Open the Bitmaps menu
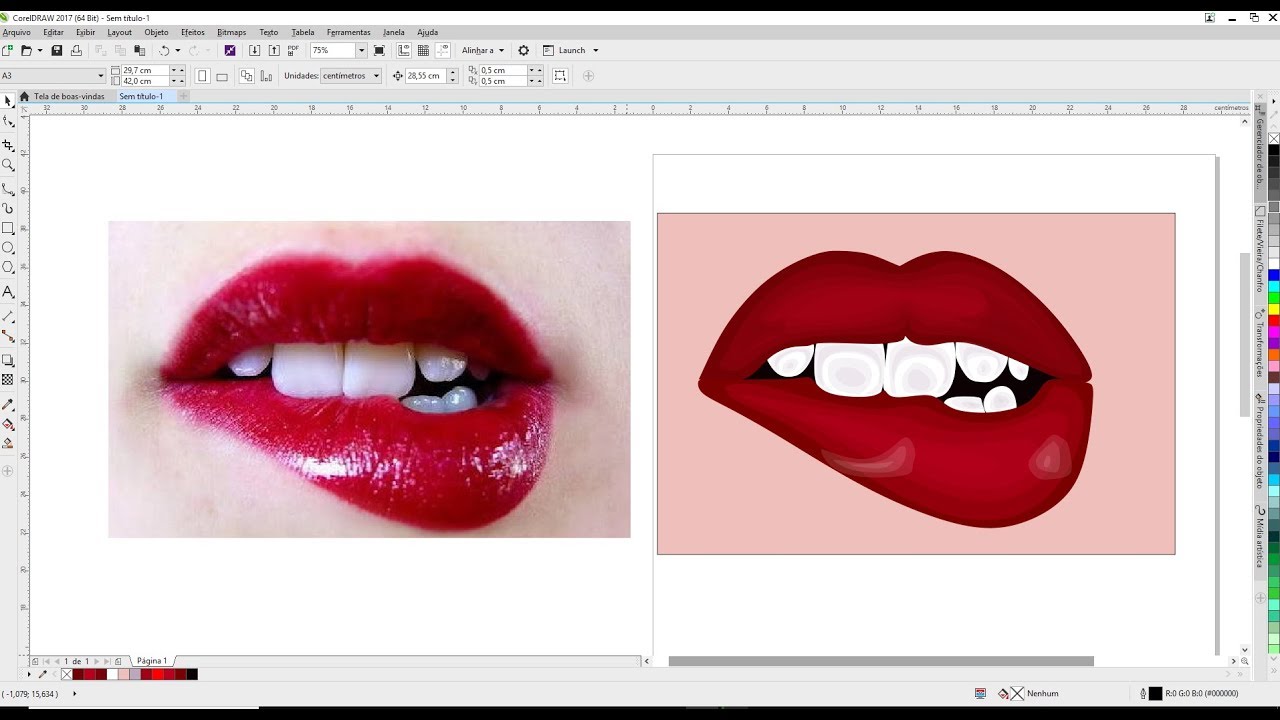This screenshot has width=1280, height=720. 231,32
